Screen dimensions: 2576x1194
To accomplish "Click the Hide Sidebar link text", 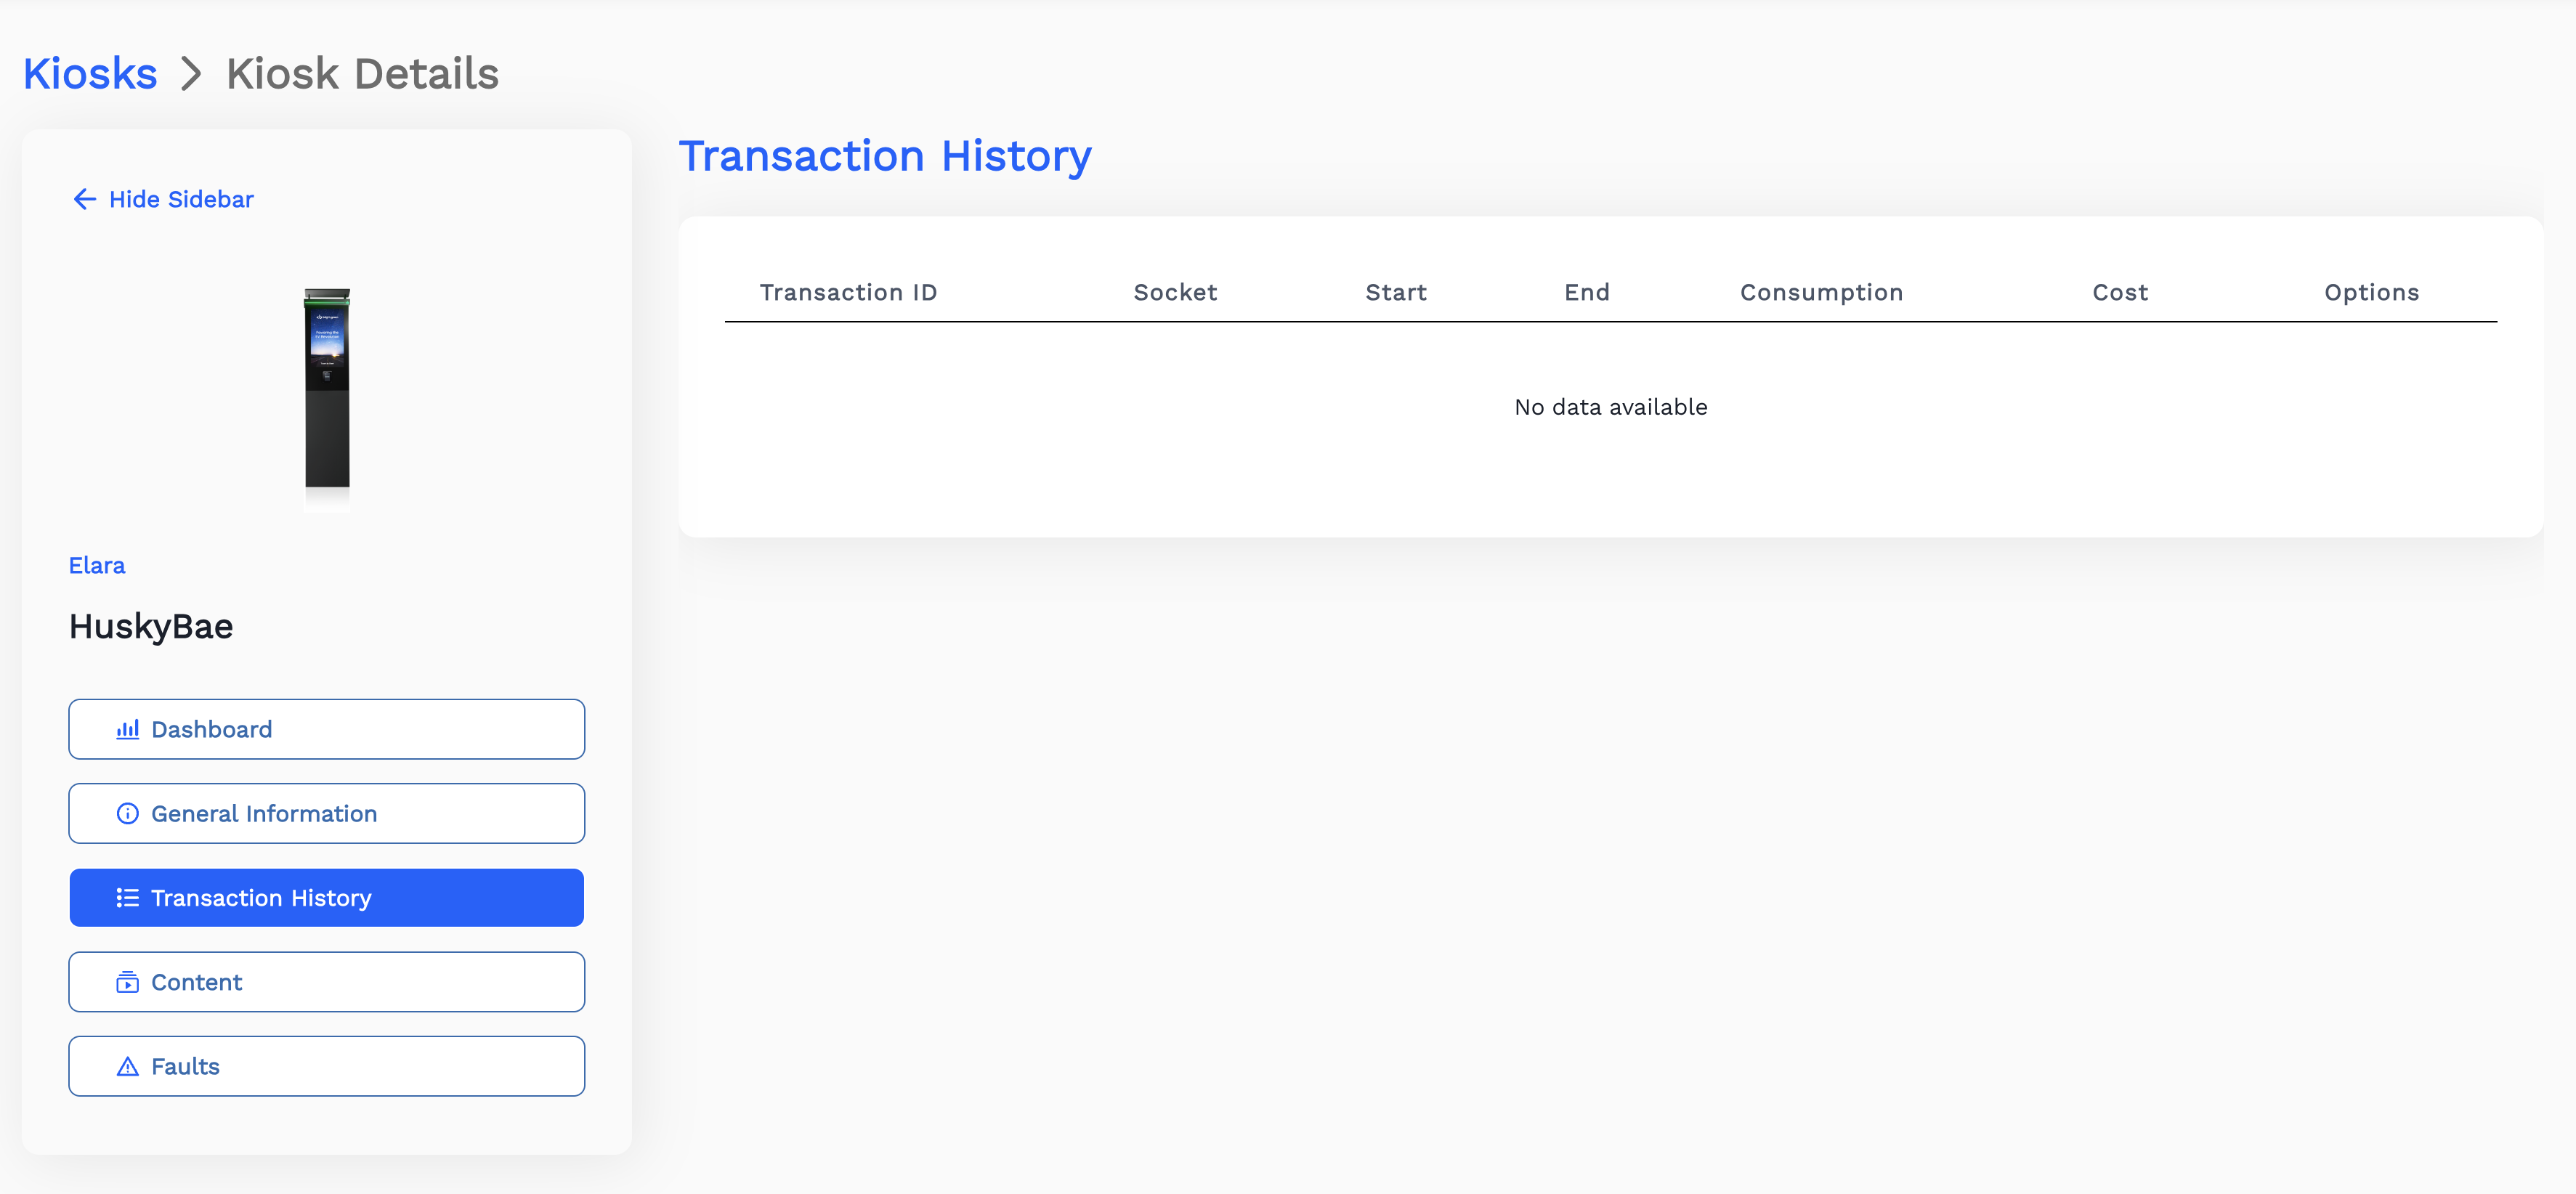I will tap(181, 199).
